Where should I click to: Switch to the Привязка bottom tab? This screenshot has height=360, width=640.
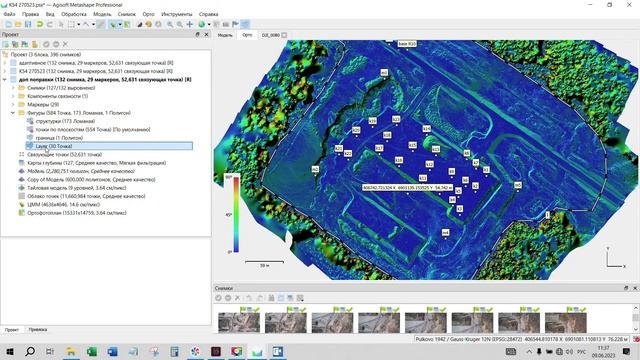(38, 329)
